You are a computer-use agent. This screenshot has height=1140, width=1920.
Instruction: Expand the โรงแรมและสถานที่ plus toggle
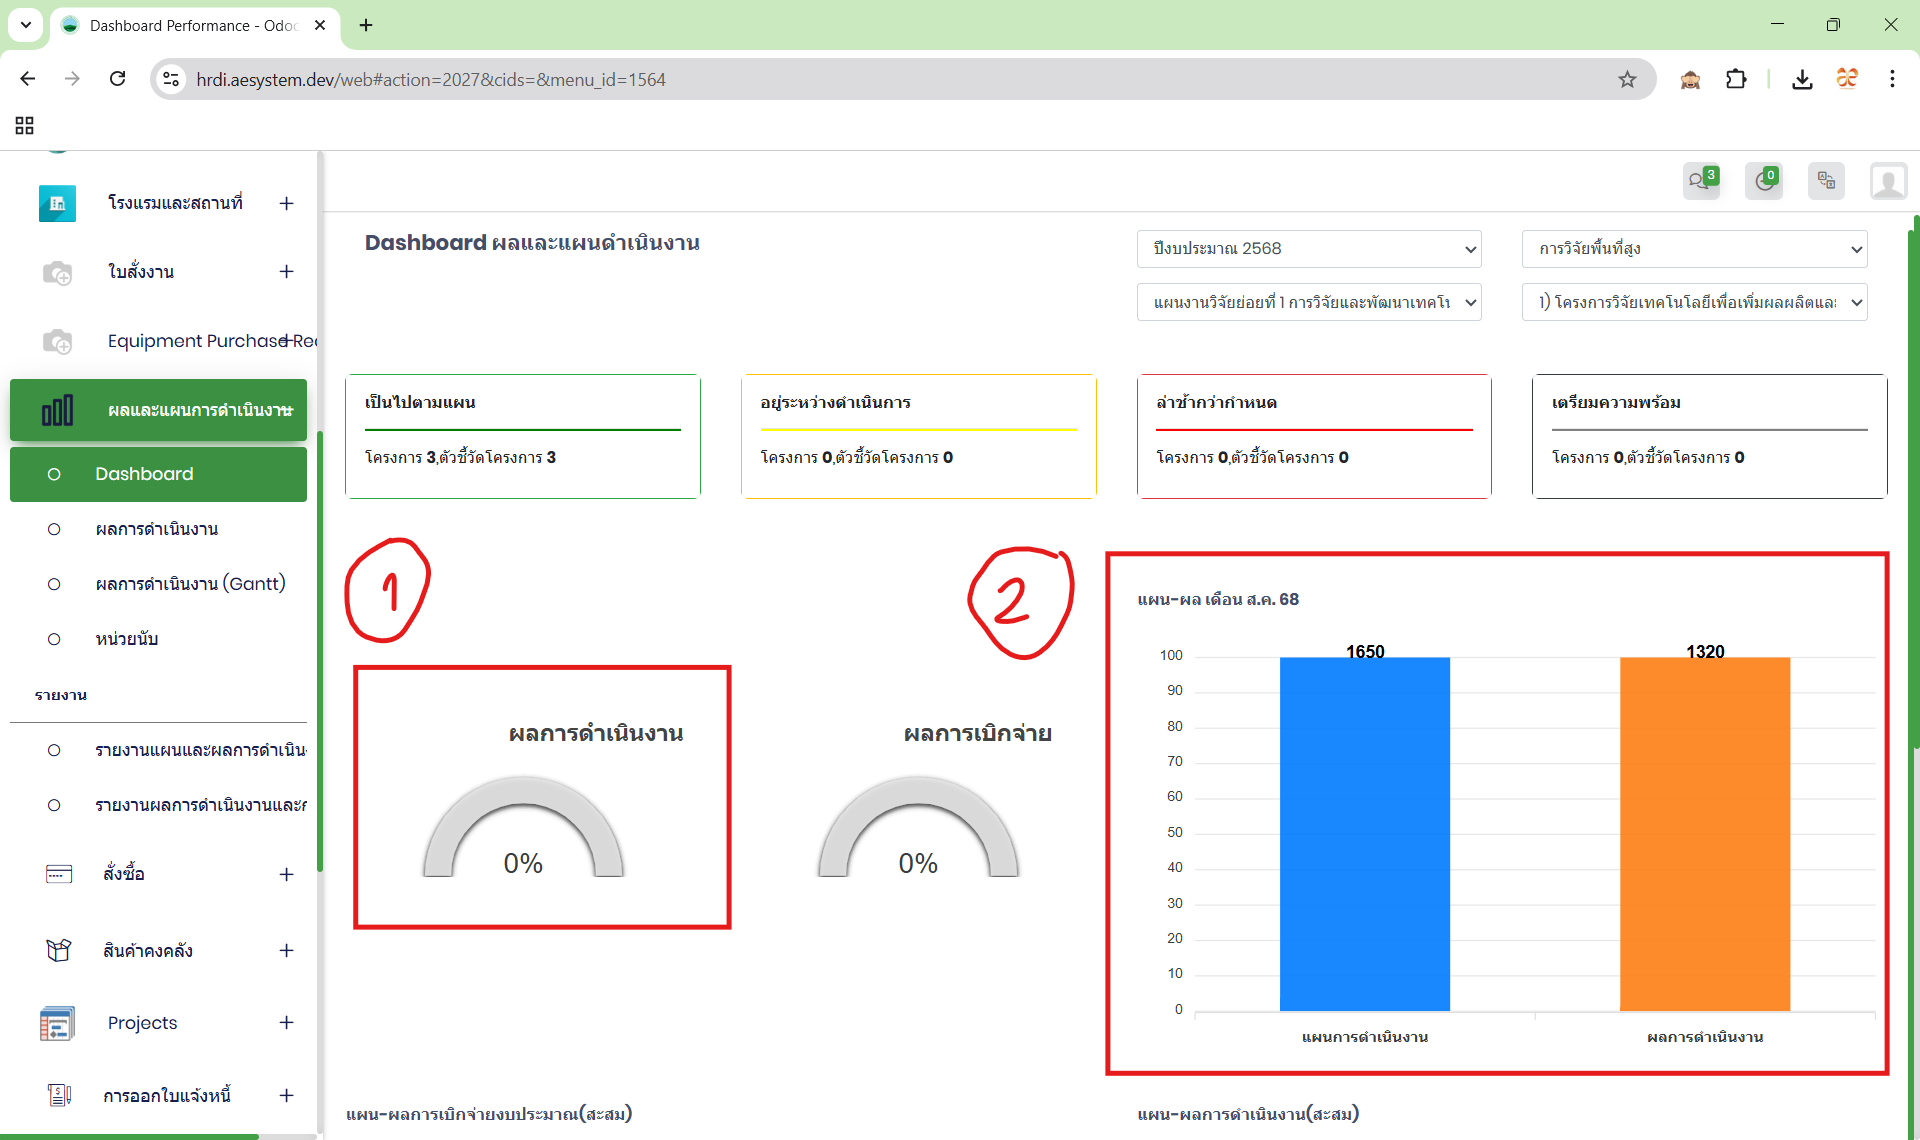(x=286, y=203)
